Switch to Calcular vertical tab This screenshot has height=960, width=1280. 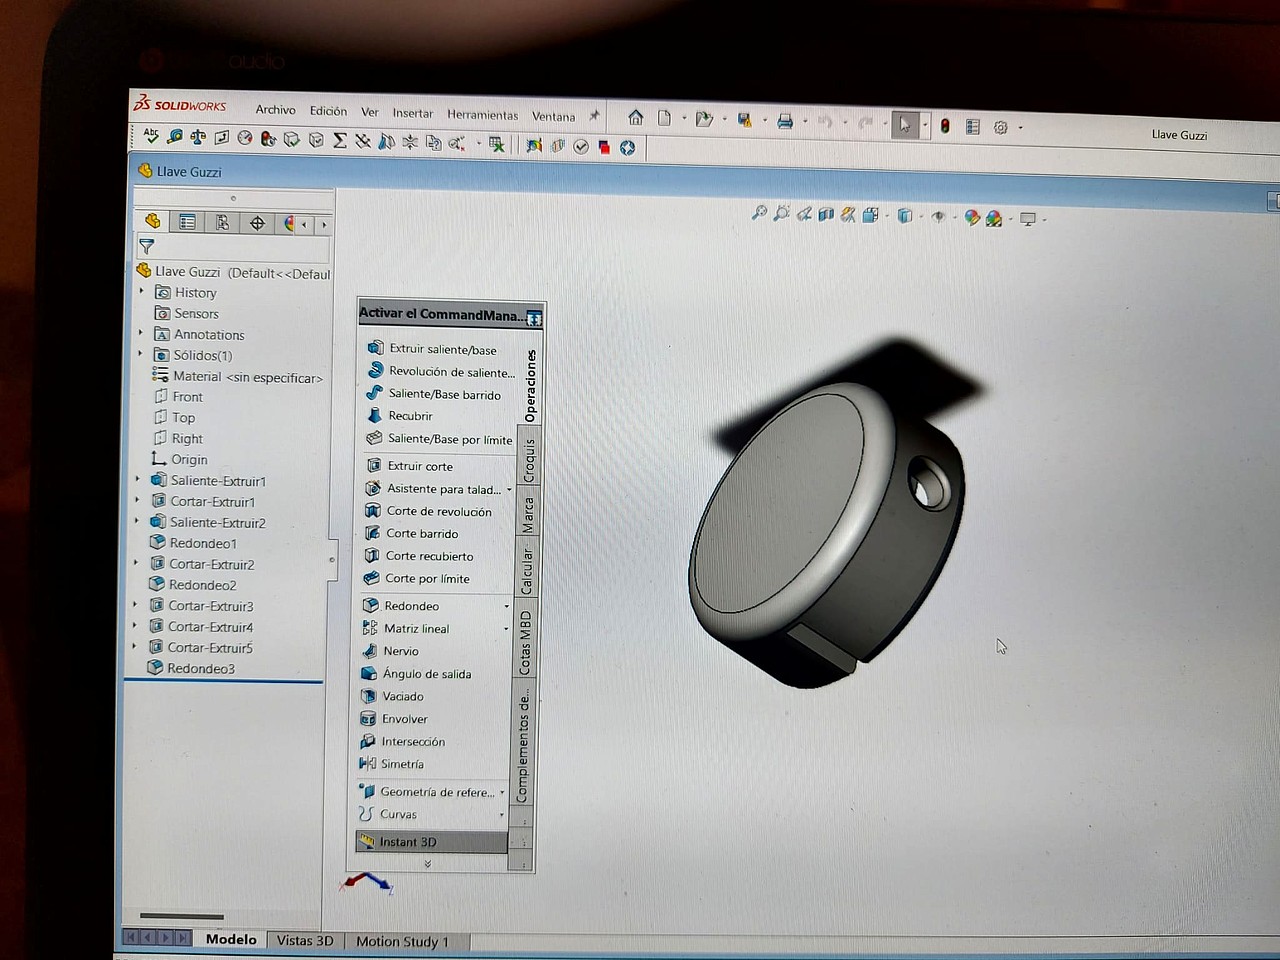(527, 570)
